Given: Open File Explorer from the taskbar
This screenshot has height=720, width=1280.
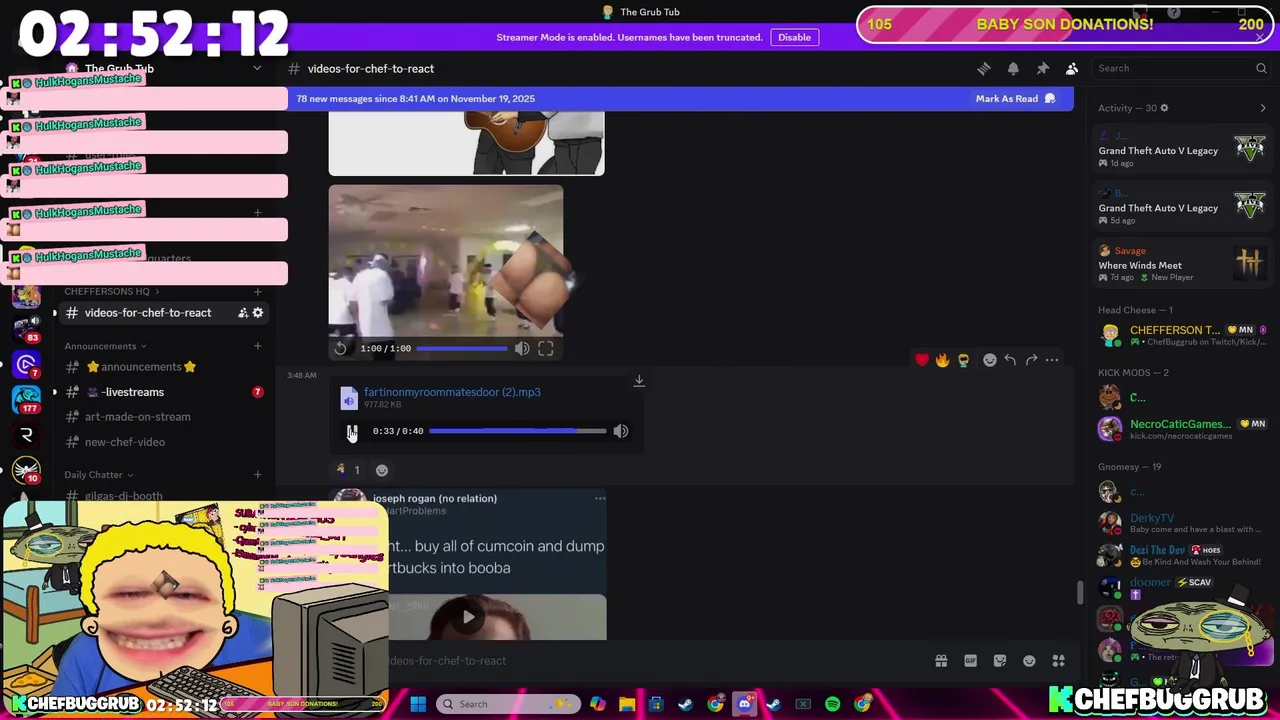Looking at the screenshot, I should [626, 704].
